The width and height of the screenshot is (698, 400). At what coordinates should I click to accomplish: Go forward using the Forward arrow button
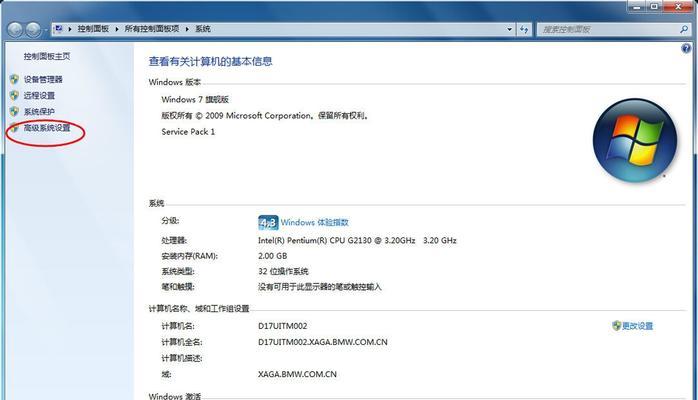[33, 30]
